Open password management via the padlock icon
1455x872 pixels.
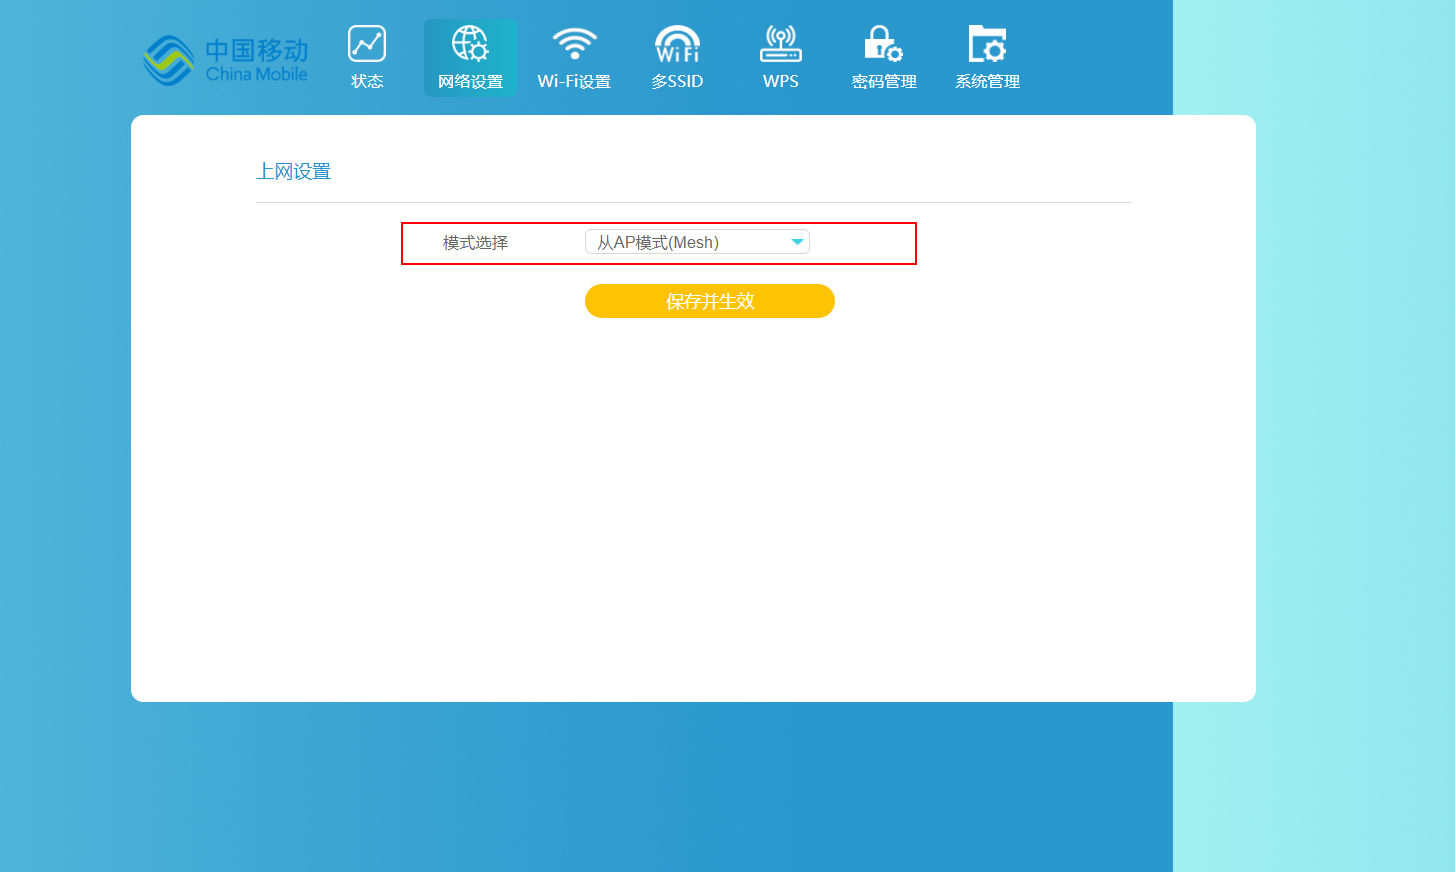point(884,44)
